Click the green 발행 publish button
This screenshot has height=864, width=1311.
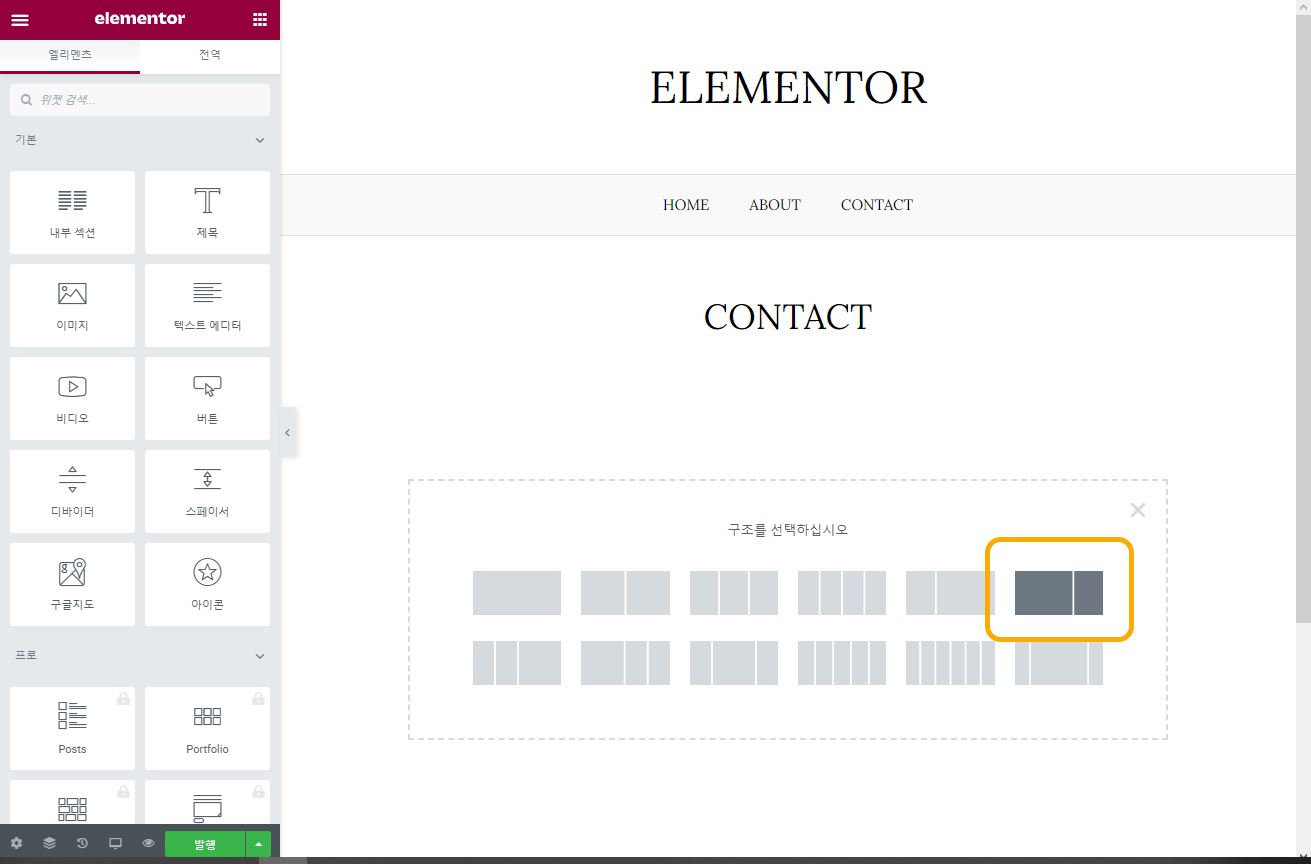(204, 844)
